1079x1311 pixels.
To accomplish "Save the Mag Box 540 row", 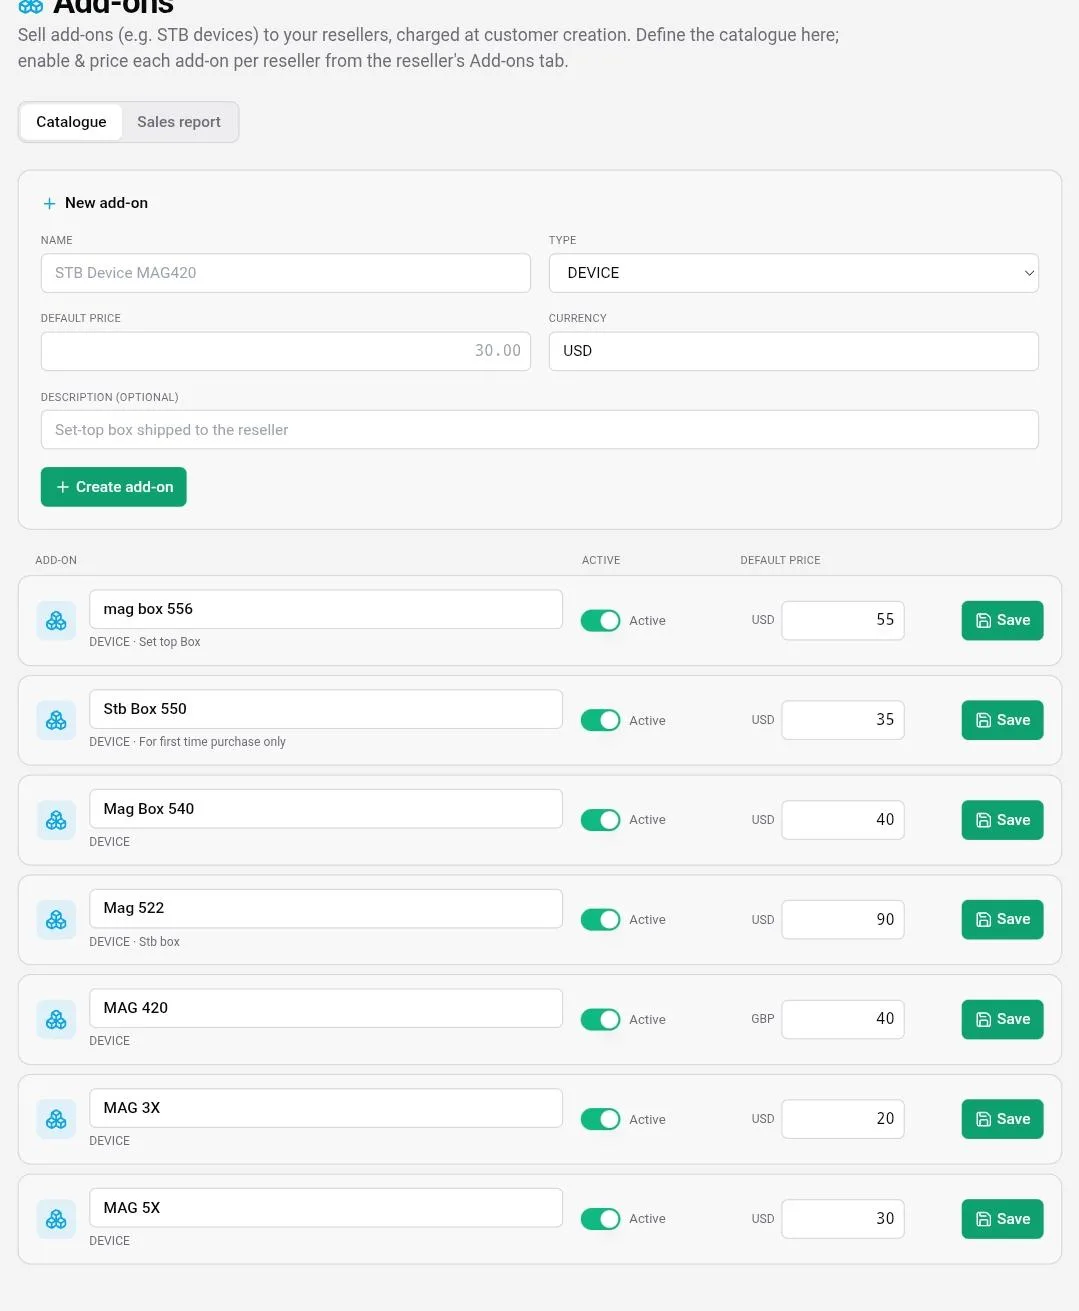I will [1002, 820].
